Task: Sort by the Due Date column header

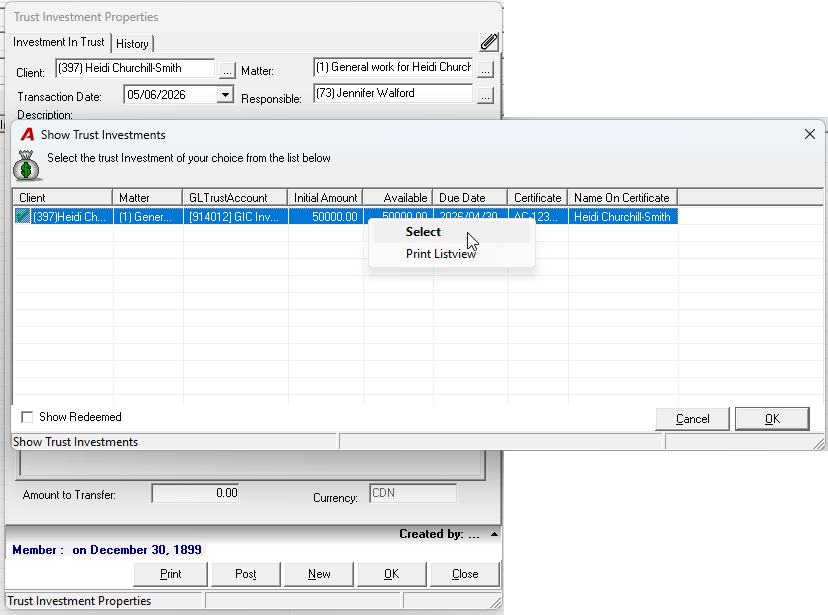Action: pos(470,198)
